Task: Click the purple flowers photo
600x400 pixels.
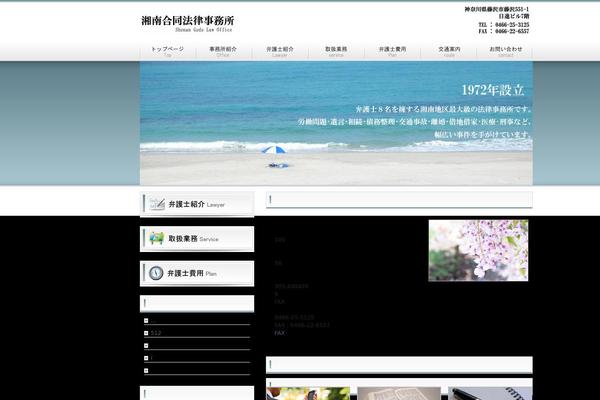Action: (x=478, y=250)
